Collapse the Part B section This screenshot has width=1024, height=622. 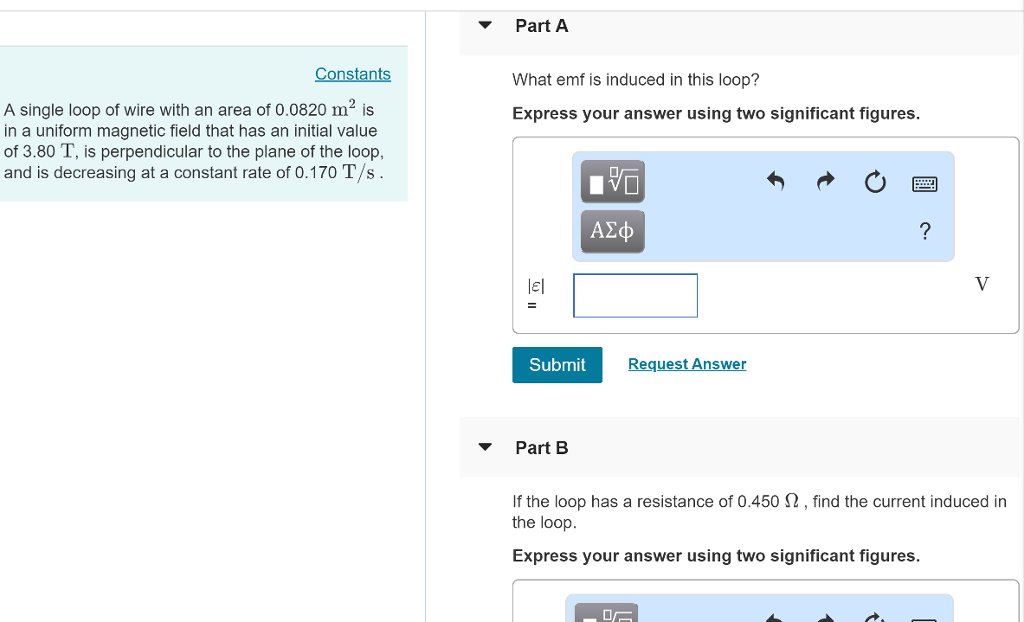click(x=484, y=447)
